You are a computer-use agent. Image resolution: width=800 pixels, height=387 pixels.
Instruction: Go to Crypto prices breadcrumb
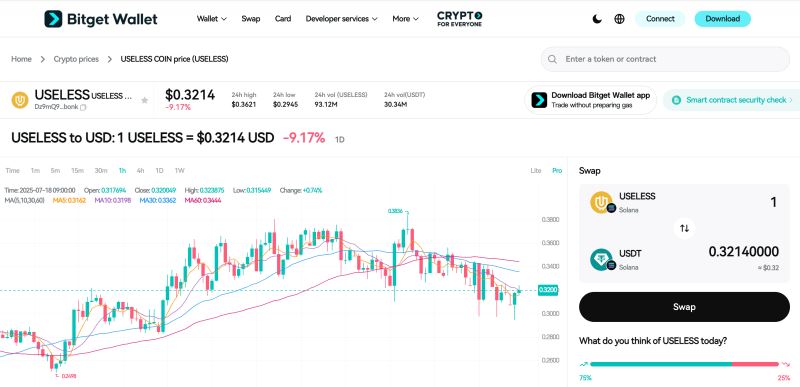pyautogui.click(x=76, y=59)
